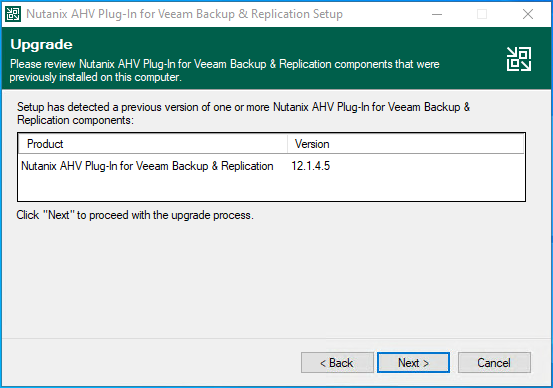Close the Nutanix AHV Plug-In setup window
553x388 pixels.
coord(528,14)
